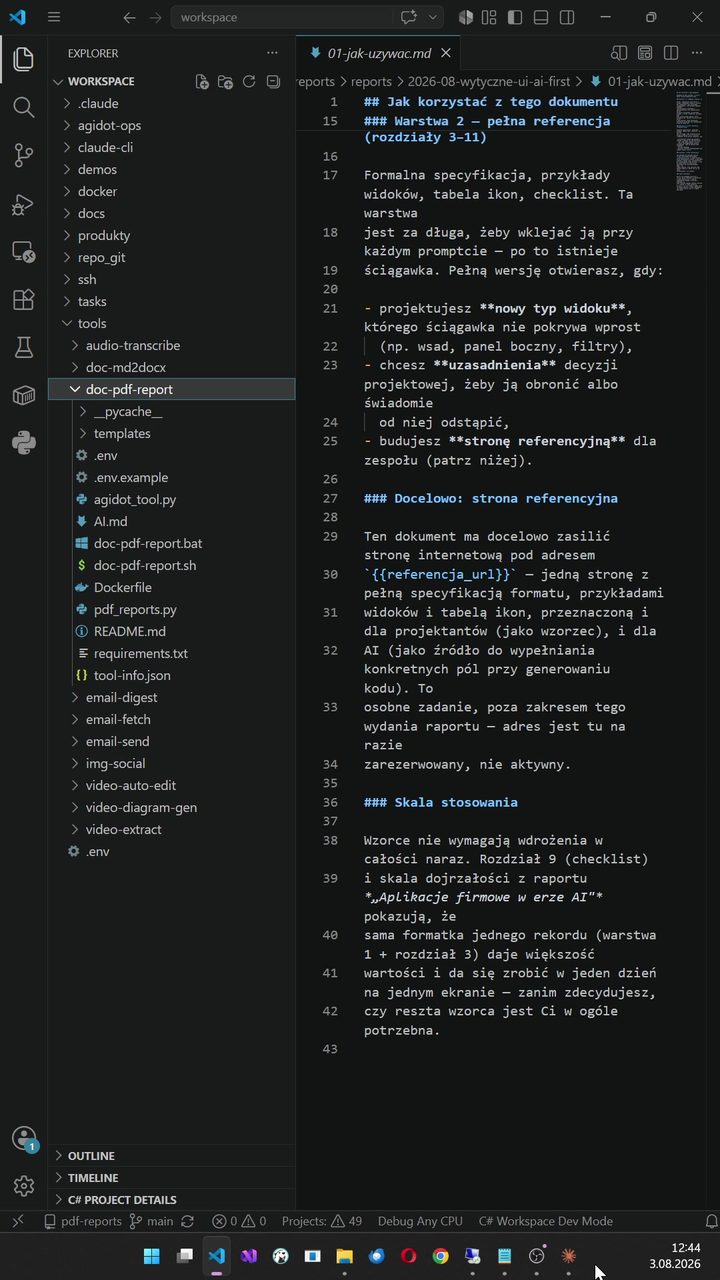The height and width of the screenshot is (1280, 720).
Task: Click Projects: 49 status item
Action: (x=322, y=1221)
